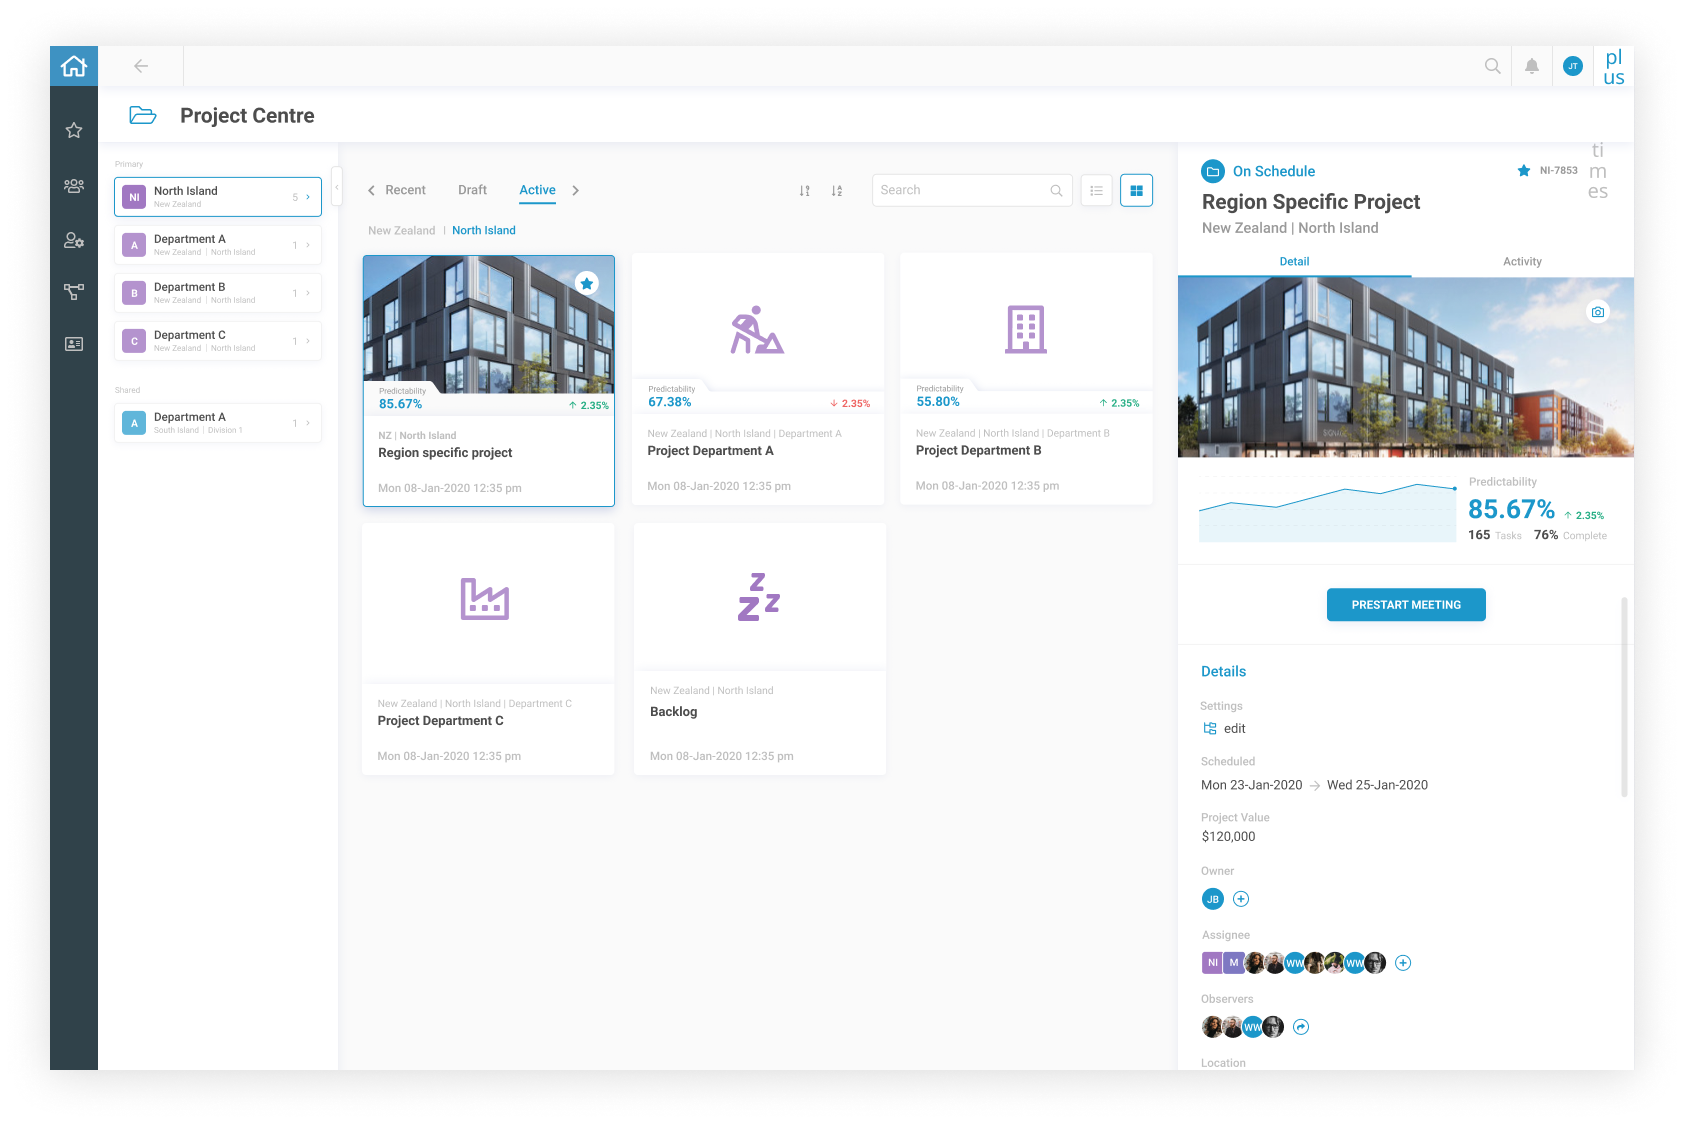
Task: Click the PRESTART MEETING button
Action: 1405,605
